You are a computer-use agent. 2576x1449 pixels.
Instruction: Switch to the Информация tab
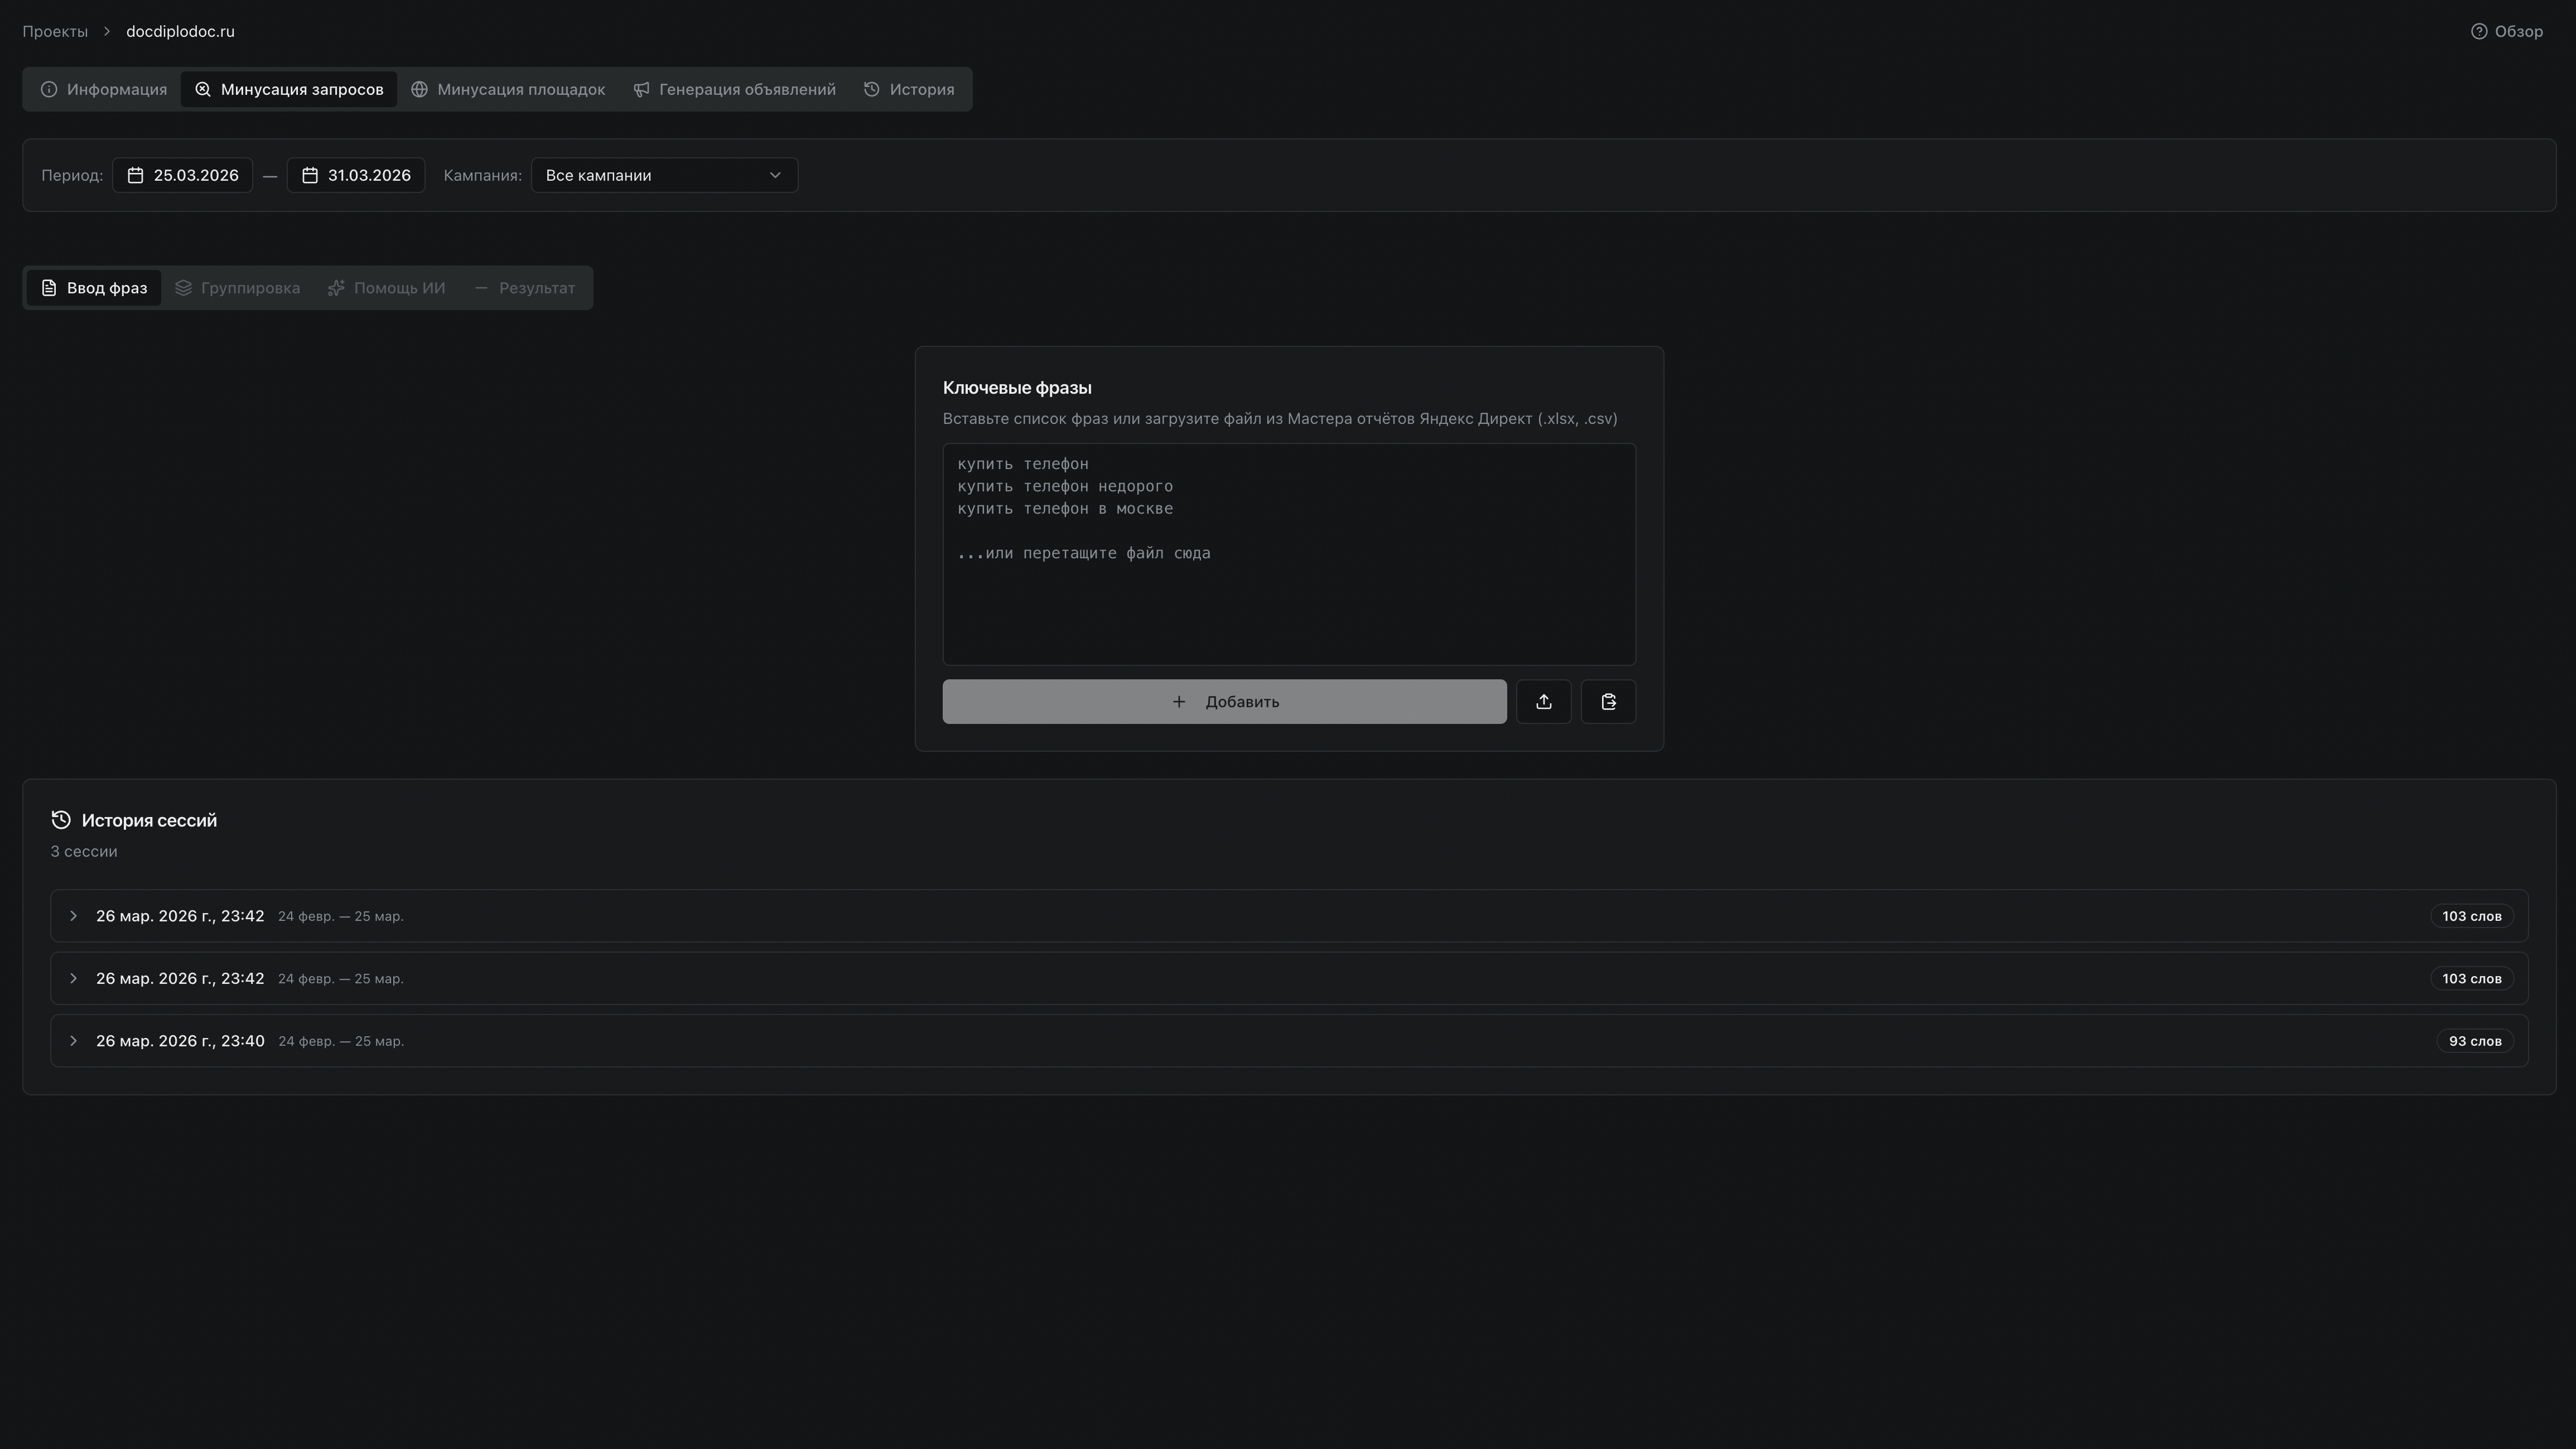(x=104, y=89)
